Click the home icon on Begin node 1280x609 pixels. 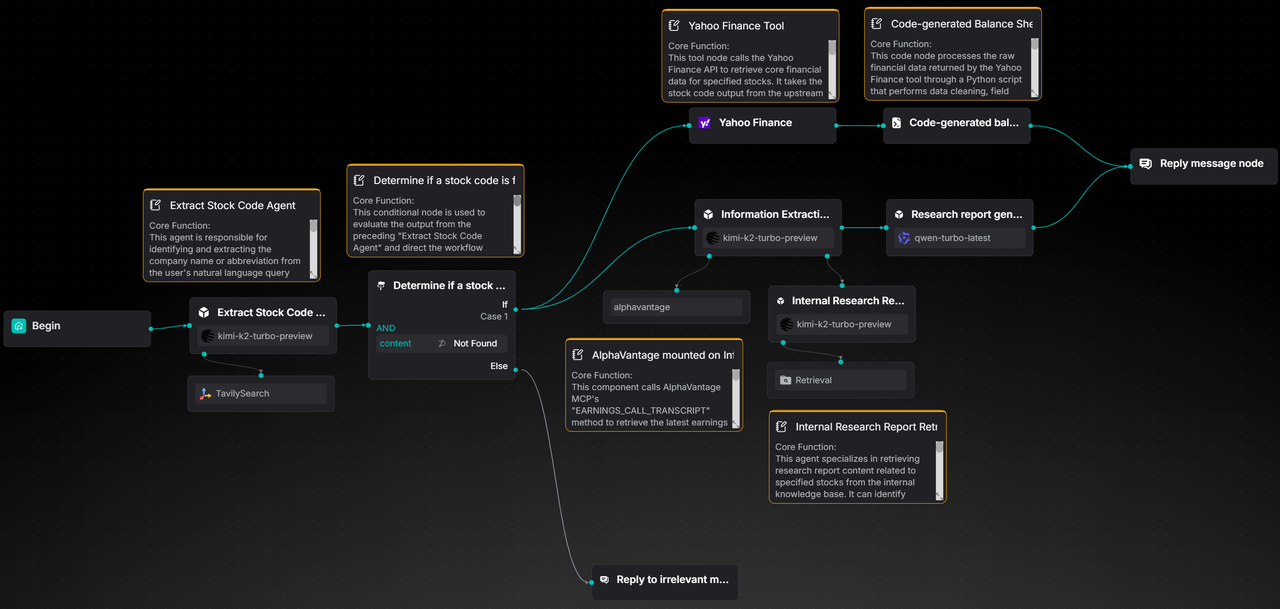[19, 326]
